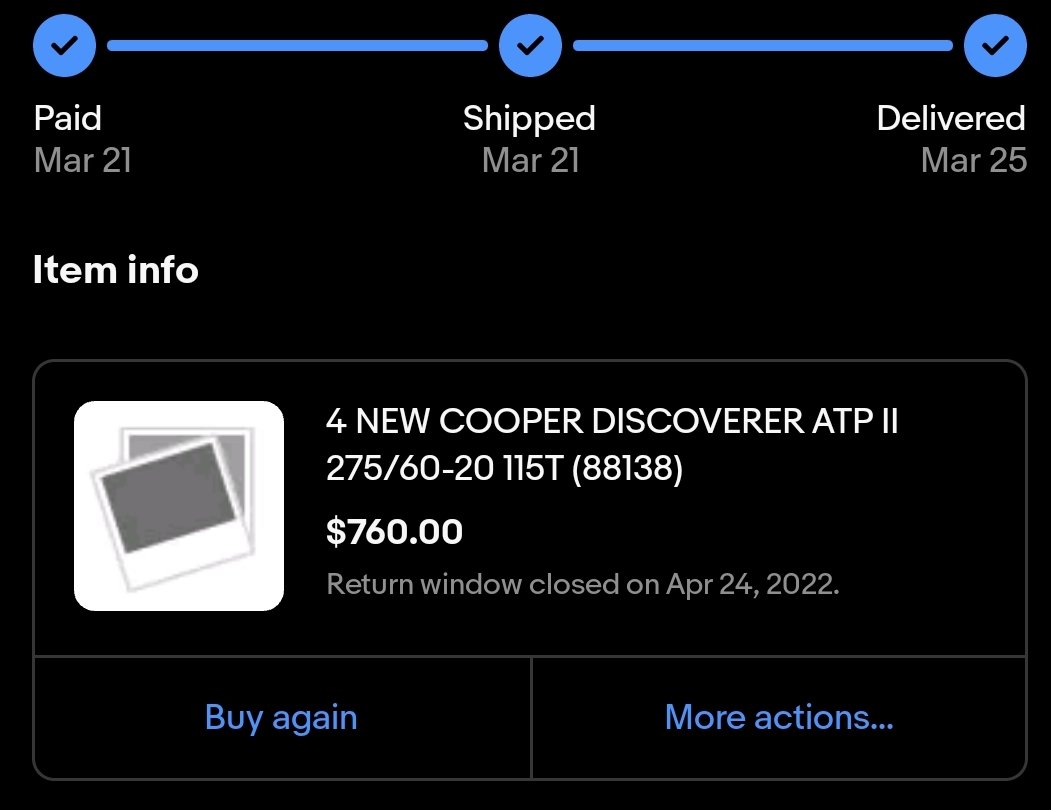Open the Cooper Discoverer ATP II item title
Screen dimensions: 1051x810
coord(611,444)
